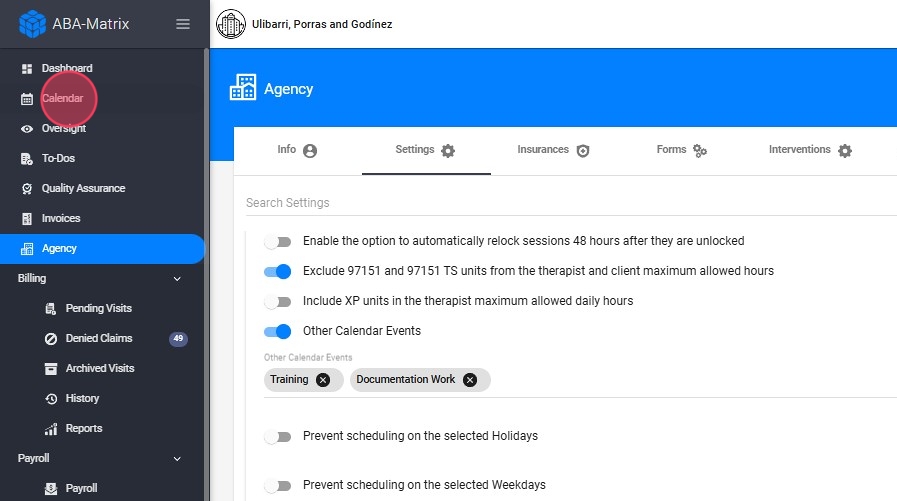Click the History clock icon
The image size is (897, 501).
pos(51,399)
